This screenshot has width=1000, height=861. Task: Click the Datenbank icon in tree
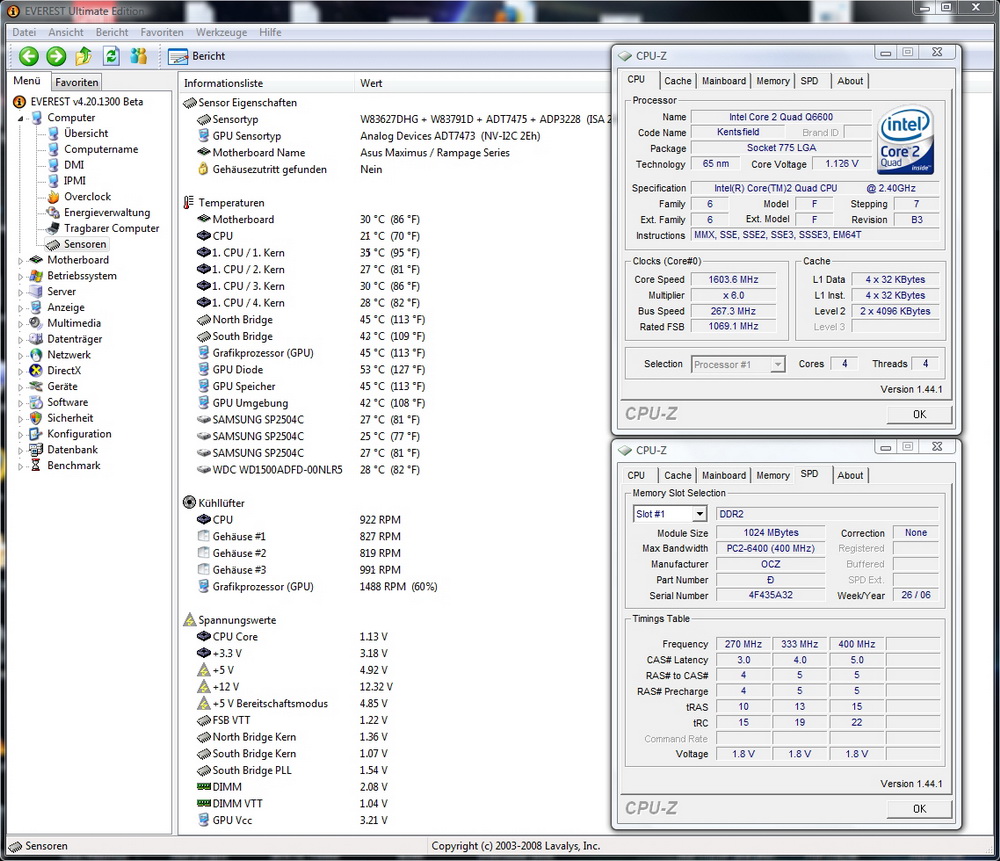click(36, 450)
